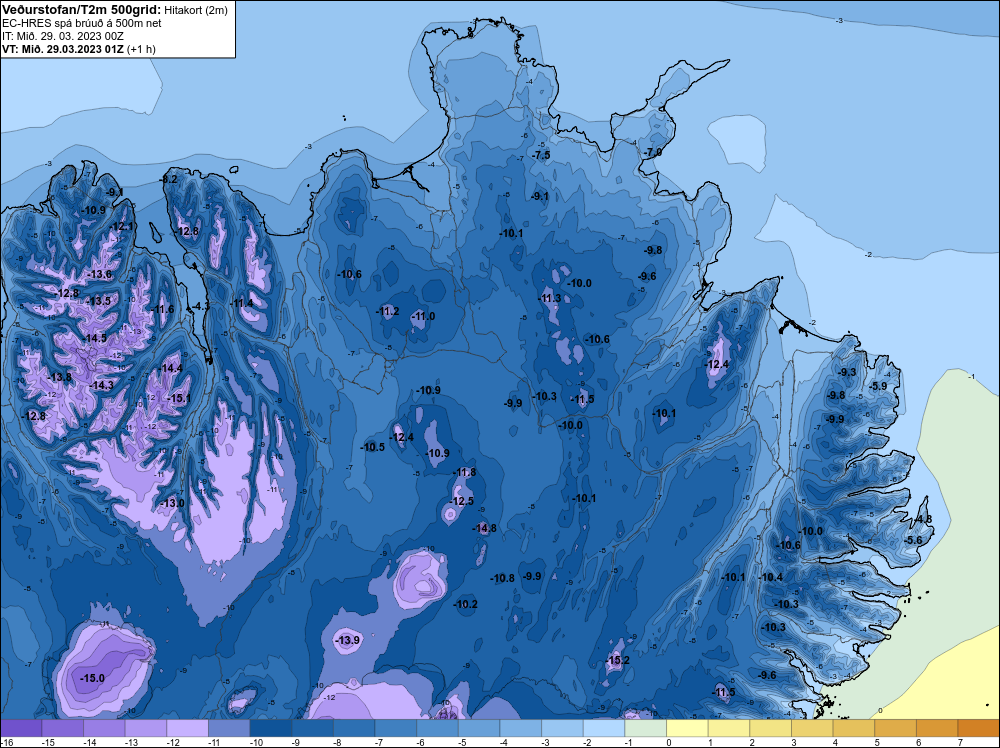
Task: Click the -13.0 temperature label
Action: pyautogui.click(x=172, y=502)
